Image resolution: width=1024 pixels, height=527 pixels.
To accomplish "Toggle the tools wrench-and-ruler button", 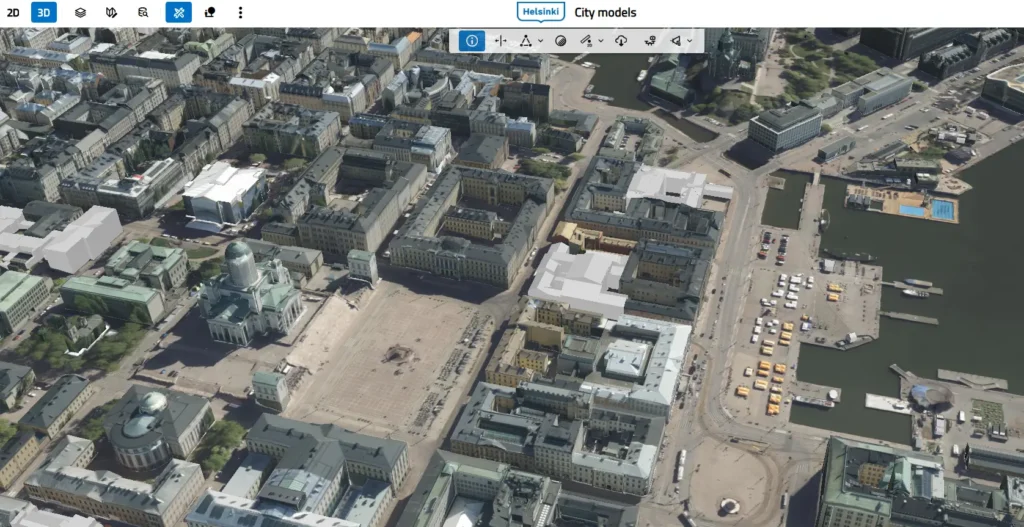I will [178, 12].
